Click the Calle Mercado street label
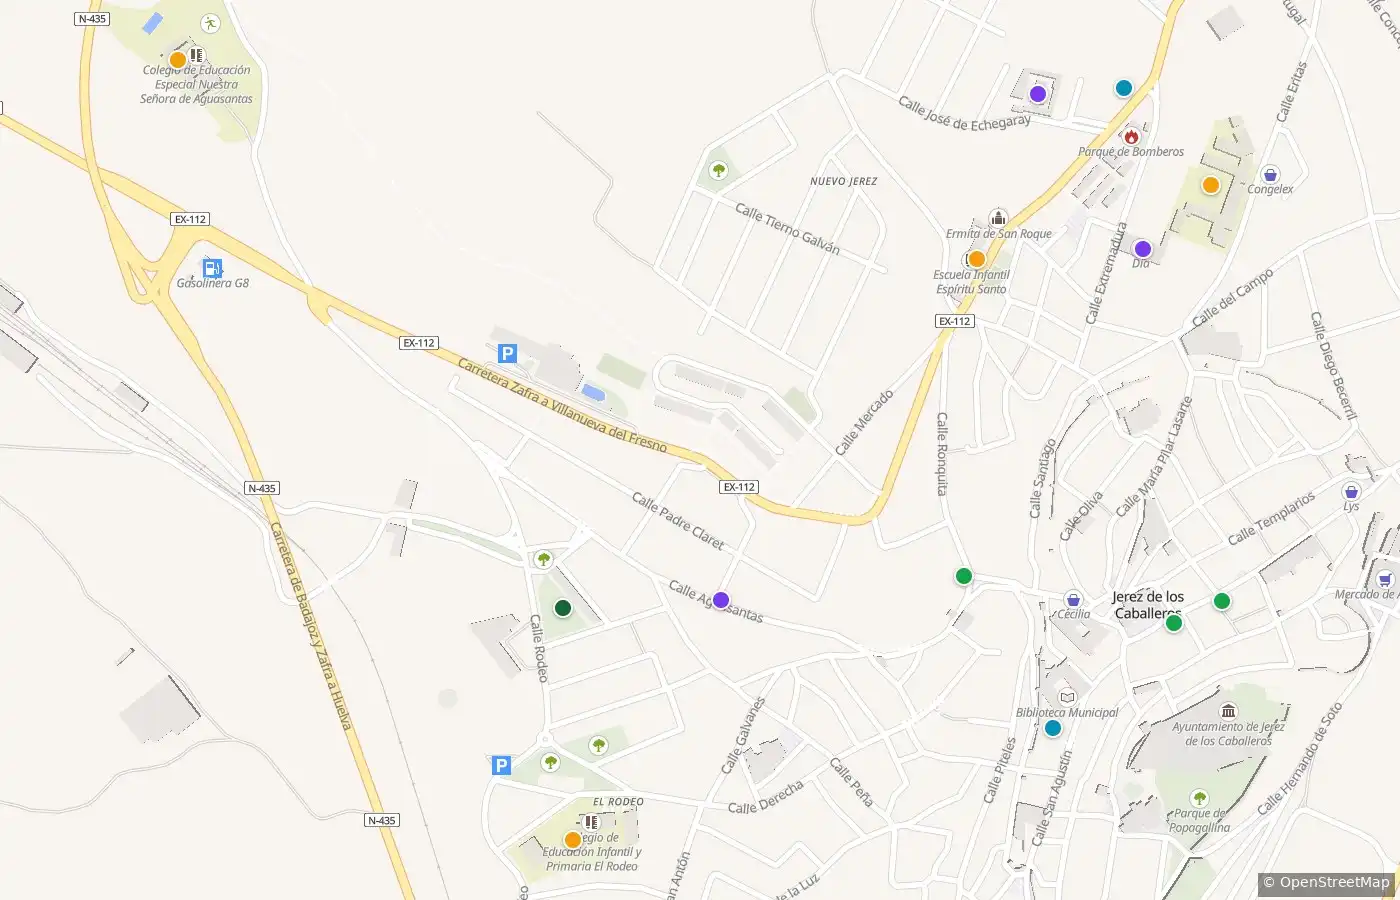The width and height of the screenshot is (1400, 900). [x=864, y=423]
